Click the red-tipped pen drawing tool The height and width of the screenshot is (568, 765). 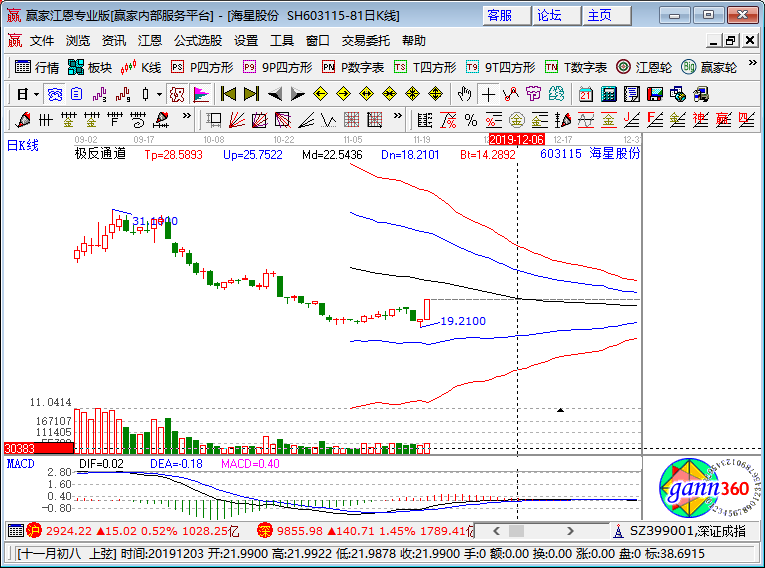pyautogui.click(x=23, y=120)
